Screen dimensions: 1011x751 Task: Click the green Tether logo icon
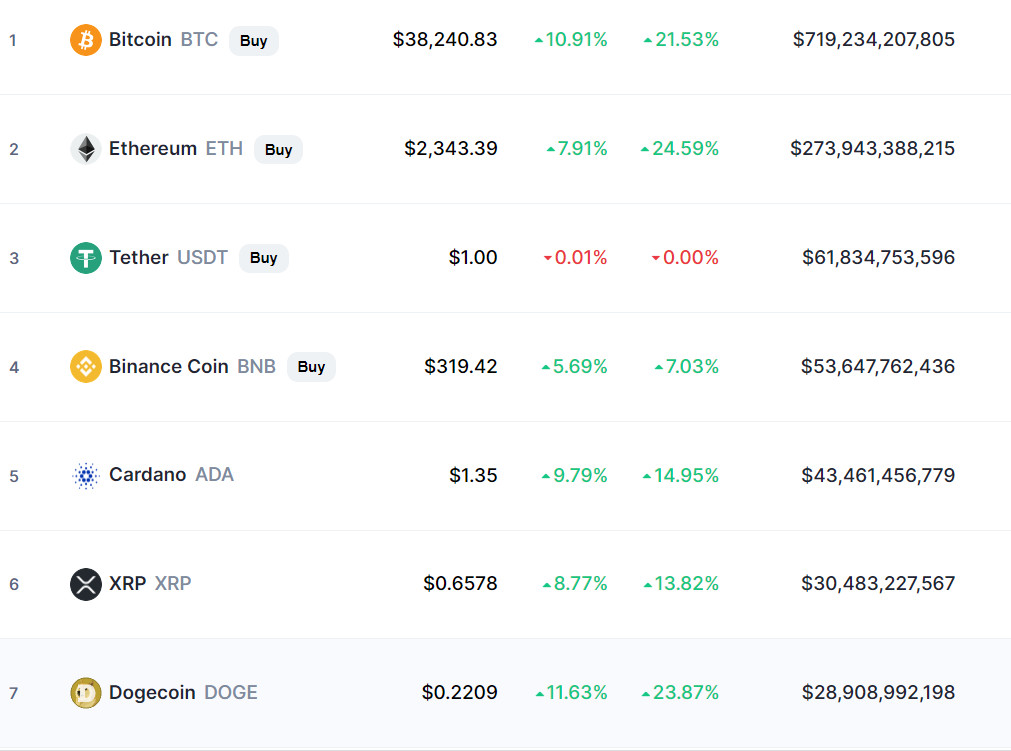86,258
